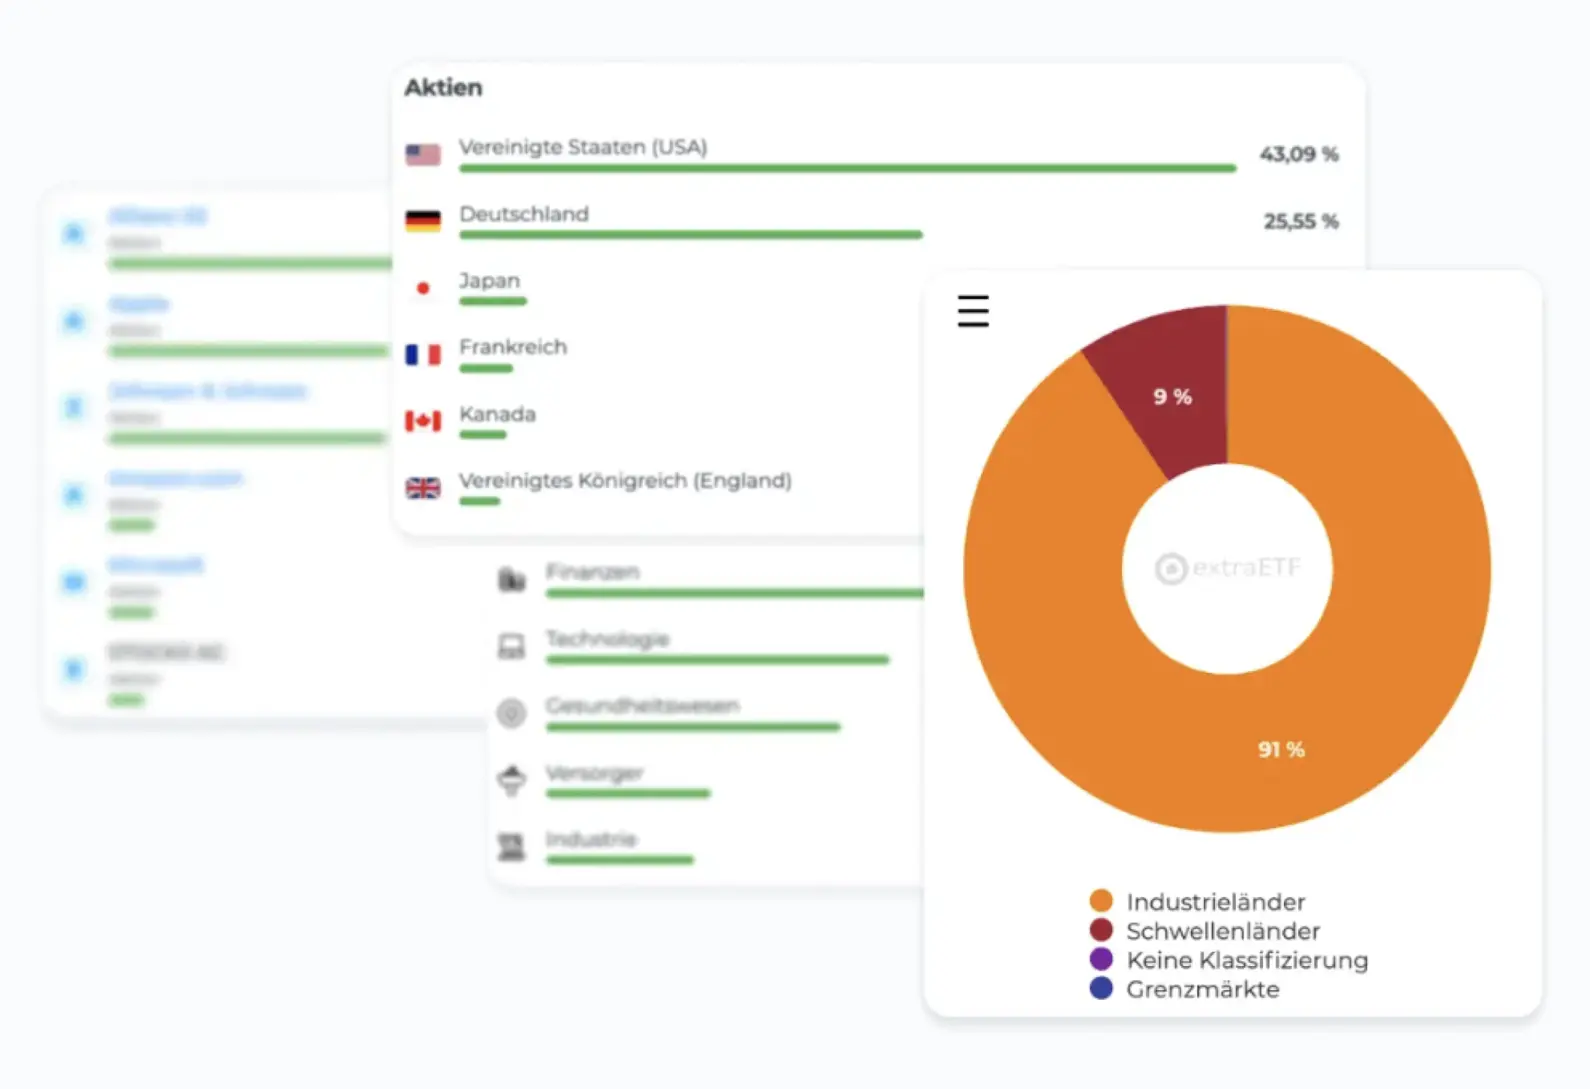The height and width of the screenshot is (1089, 1590).
Task: Click the 25,55 % value
Action: (x=1301, y=221)
